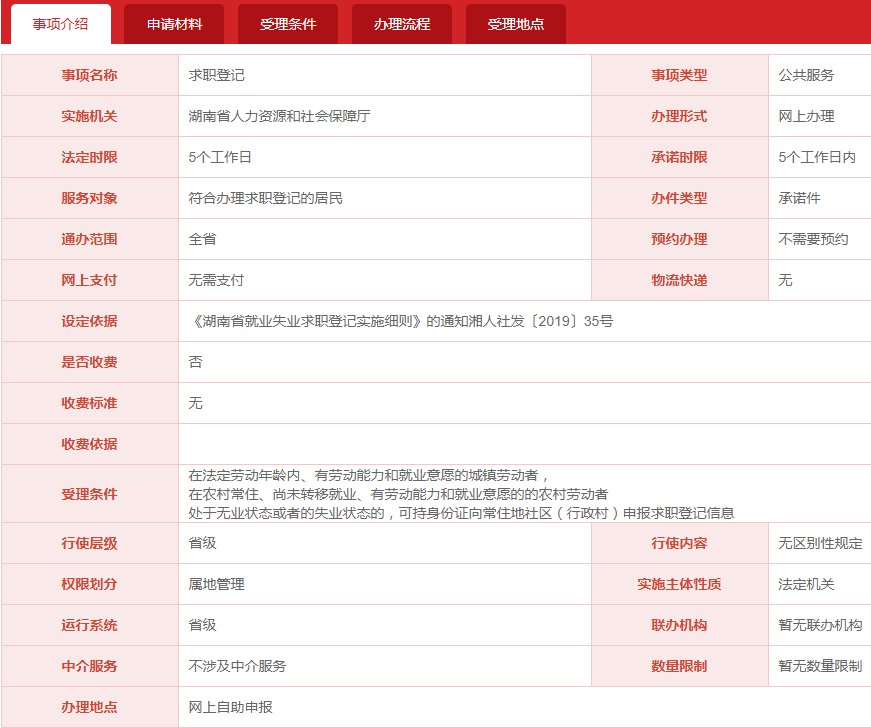Image resolution: width=871 pixels, height=728 pixels.
Task: Click the 公共服务 value cell
Action: coord(806,75)
